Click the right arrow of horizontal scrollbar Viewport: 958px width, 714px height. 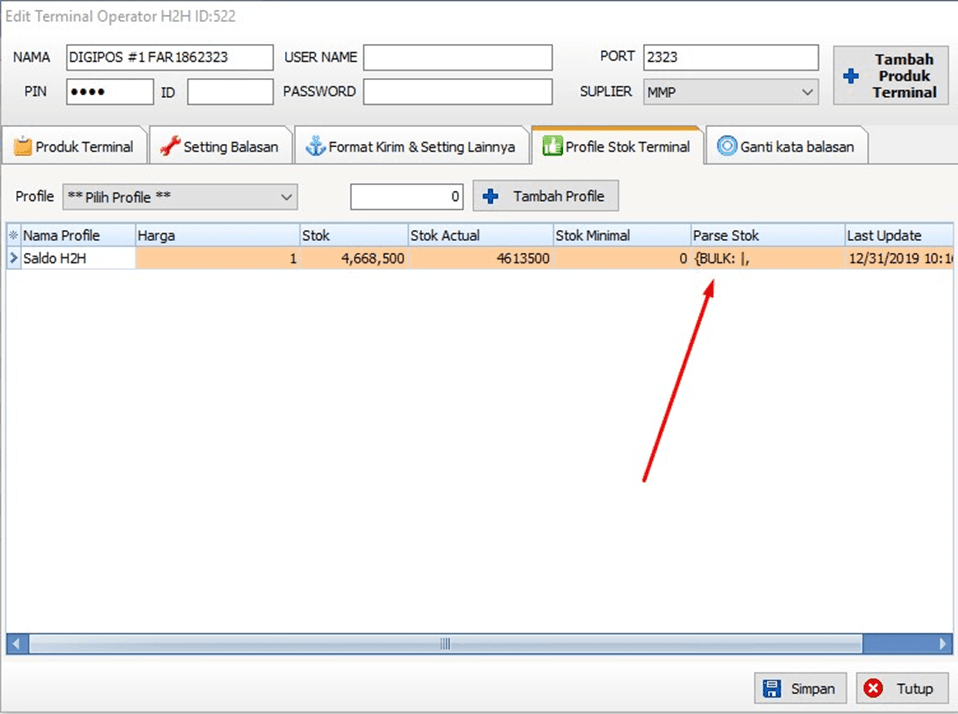pyautogui.click(x=943, y=644)
